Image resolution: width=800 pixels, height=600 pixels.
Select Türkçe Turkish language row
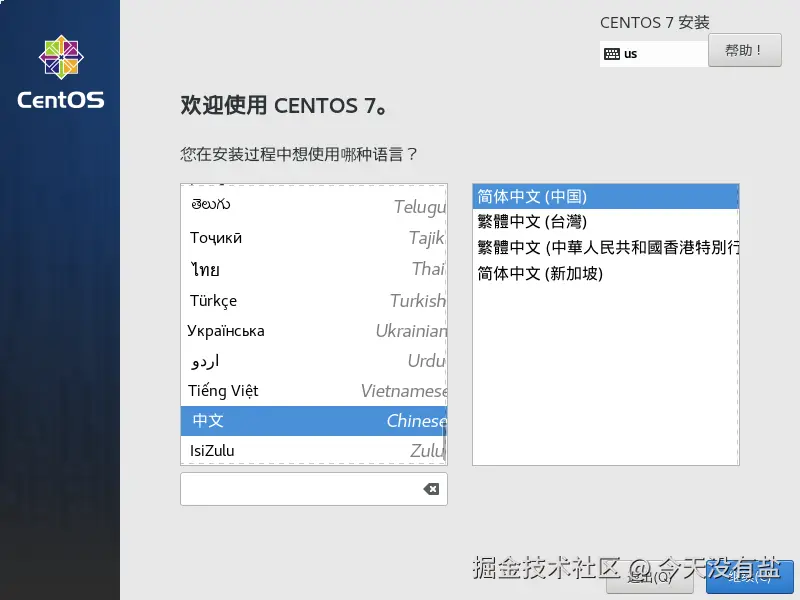314,301
